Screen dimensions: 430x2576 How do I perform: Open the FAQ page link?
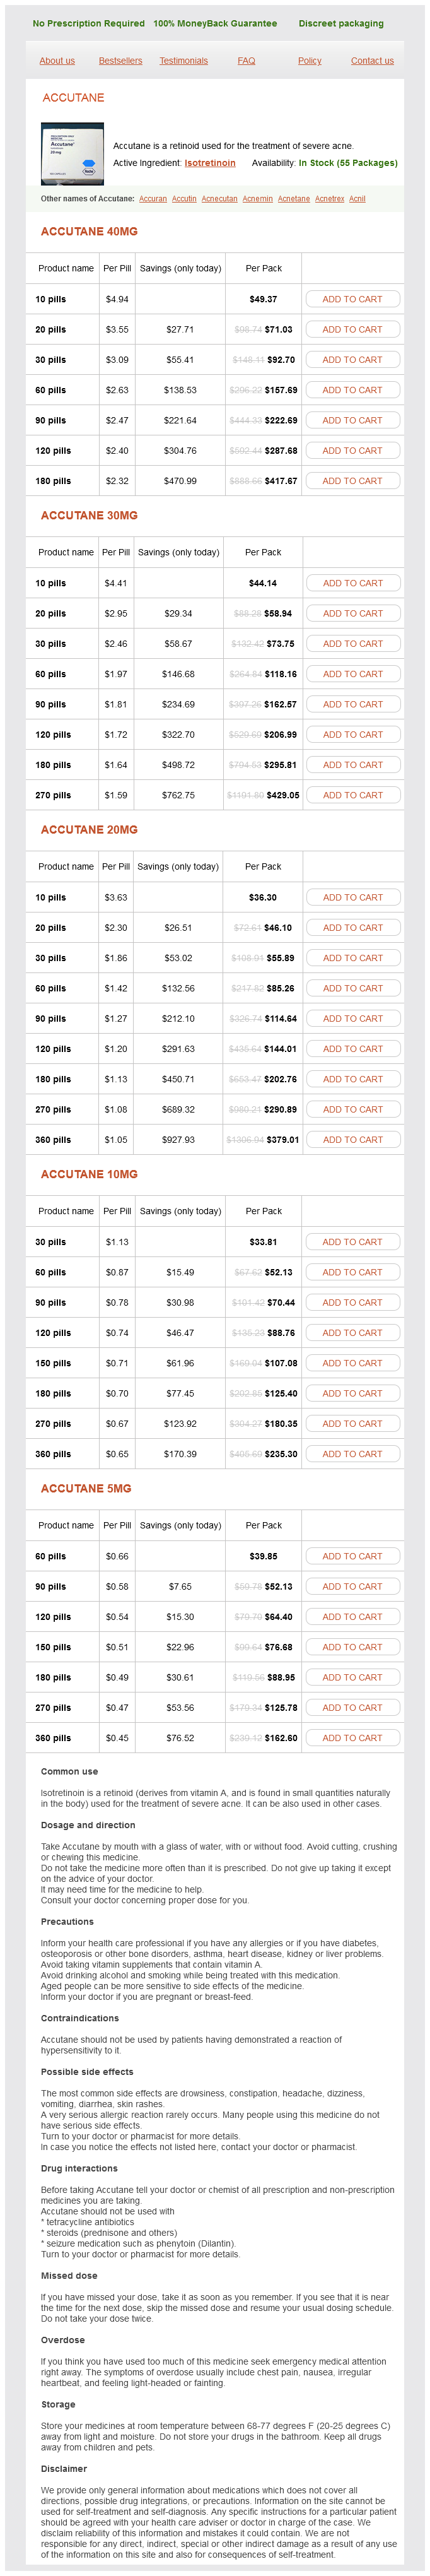click(x=246, y=61)
